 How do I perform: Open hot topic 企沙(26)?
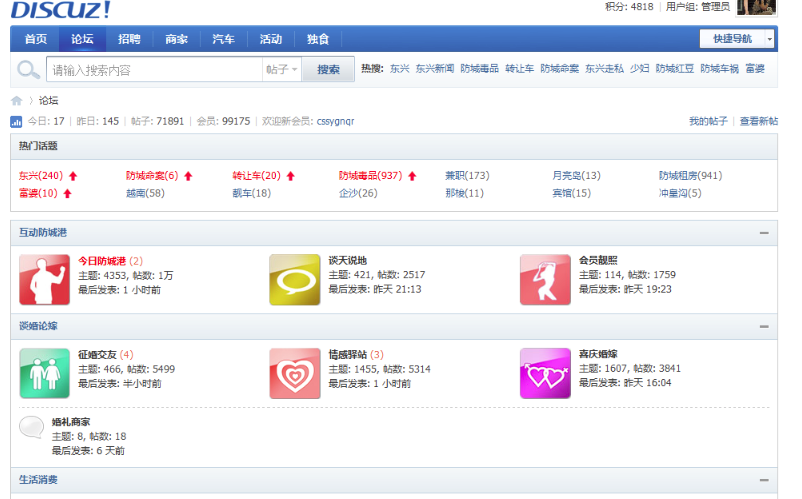[358, 193]
